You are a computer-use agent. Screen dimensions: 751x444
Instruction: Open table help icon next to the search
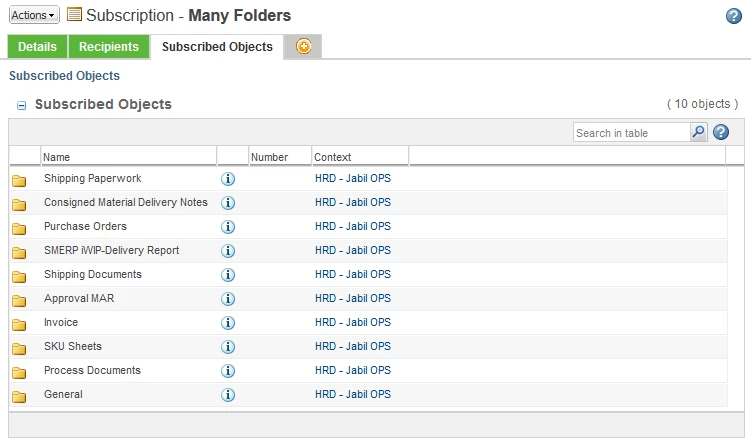tap(721, 132)
